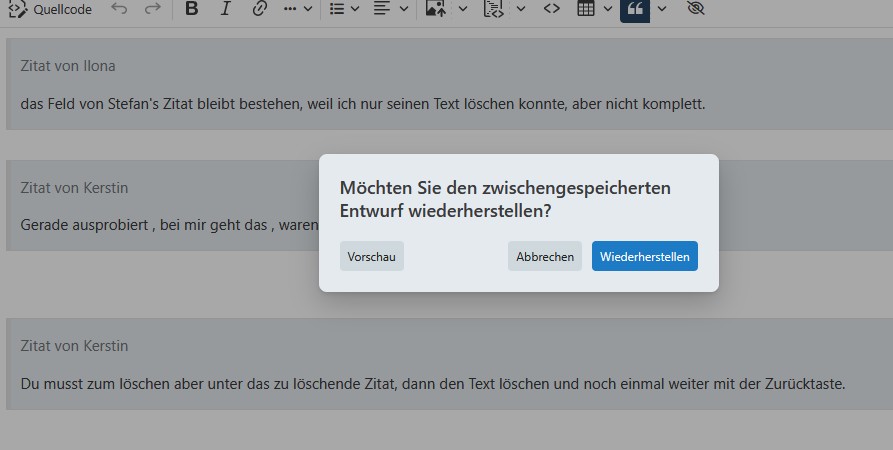Click the blue Wiederherstellen button
The image size is (893, 450).
645,257
